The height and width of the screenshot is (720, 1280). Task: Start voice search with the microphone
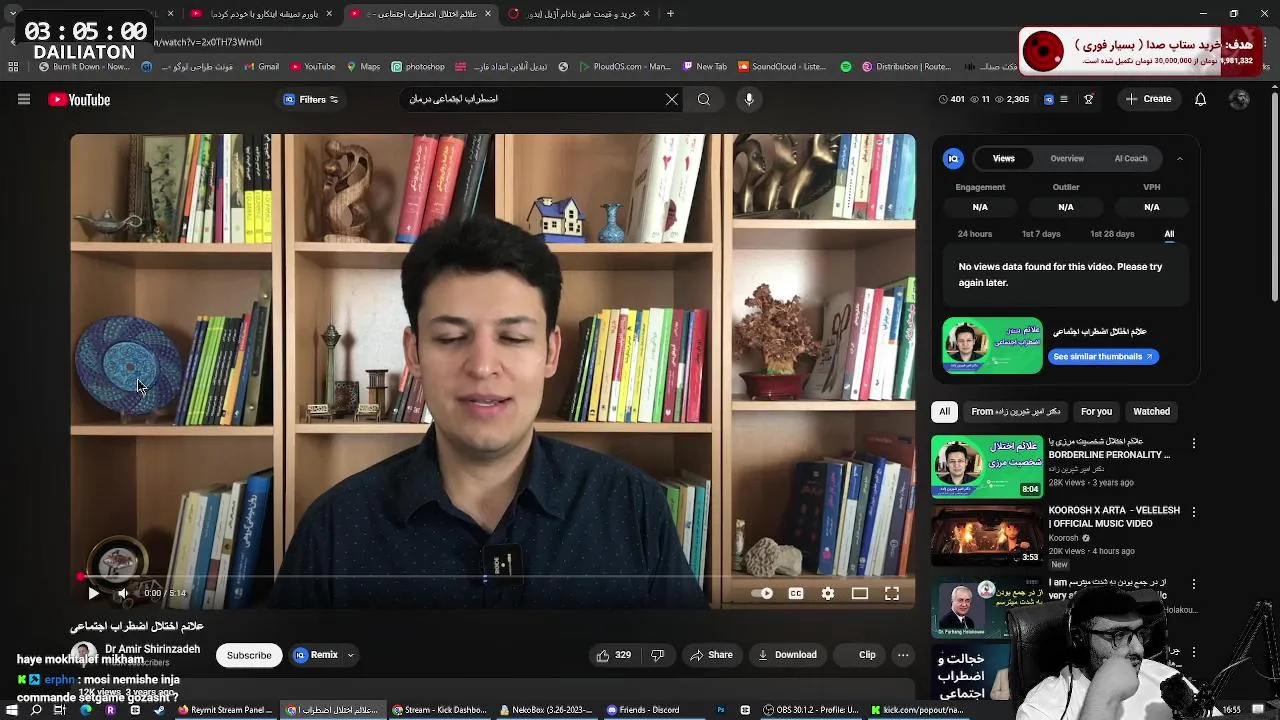coord(749,99)
